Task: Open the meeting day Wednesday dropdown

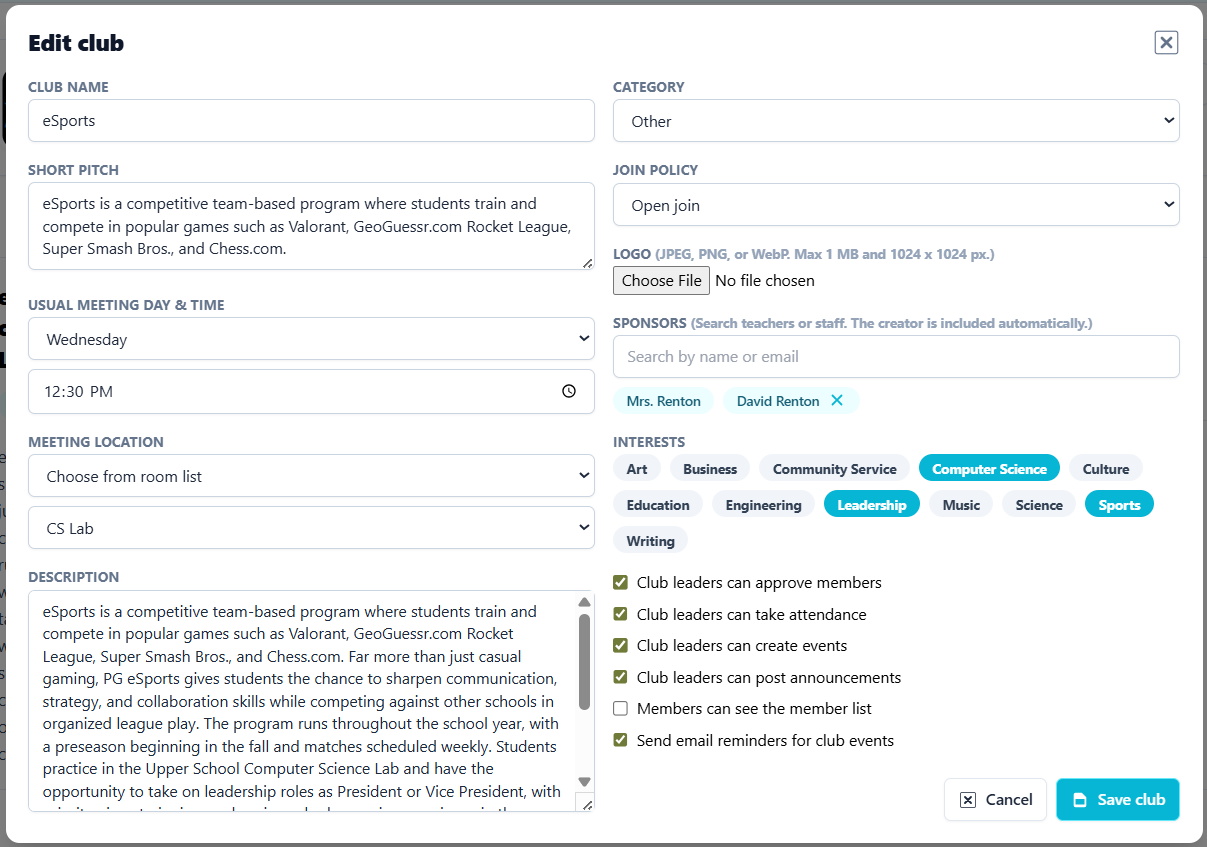Action: click(x=311, y=339)
